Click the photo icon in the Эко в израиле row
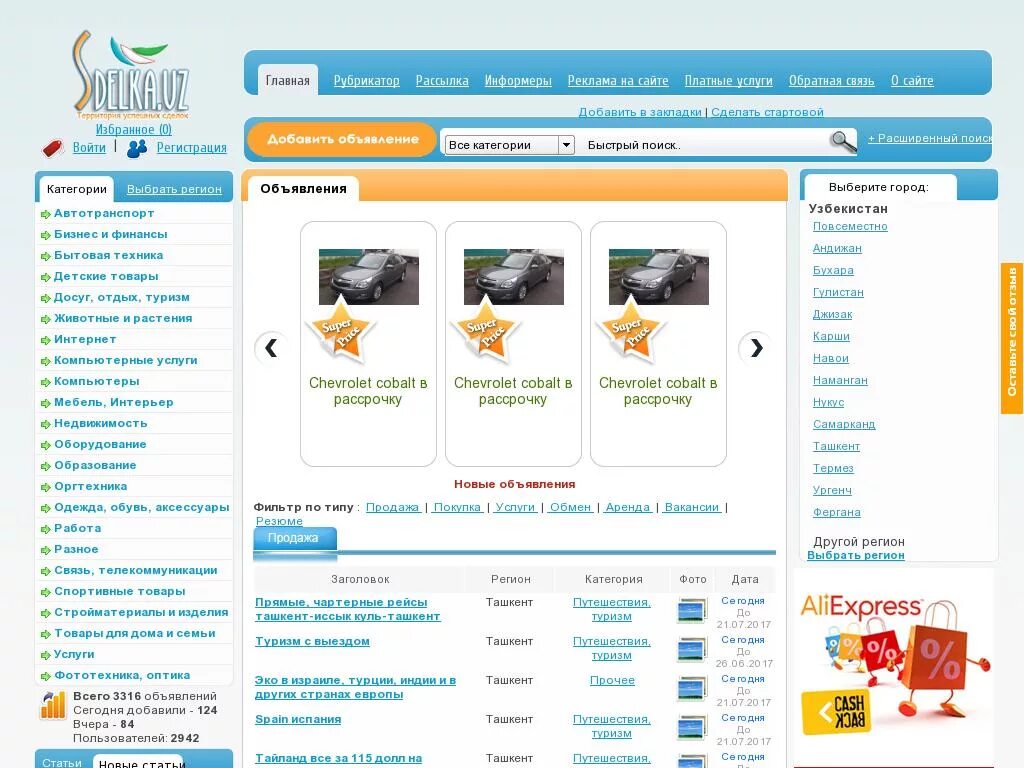1024x768 pixels. click(692, 689)
